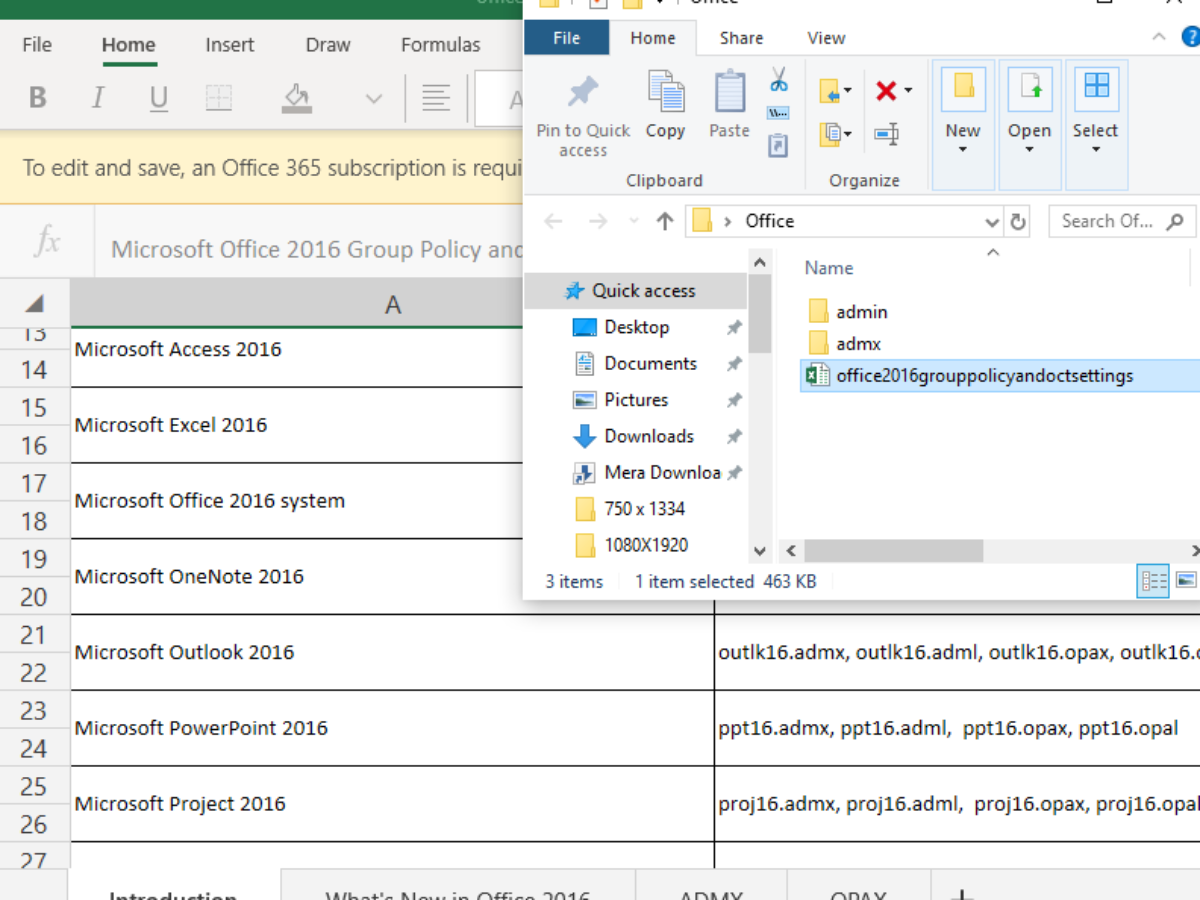Switch to the Insert tab in Excel
Image resolution: width=1200 pixels, height=900 pixels.
click(x=230, y=45)
